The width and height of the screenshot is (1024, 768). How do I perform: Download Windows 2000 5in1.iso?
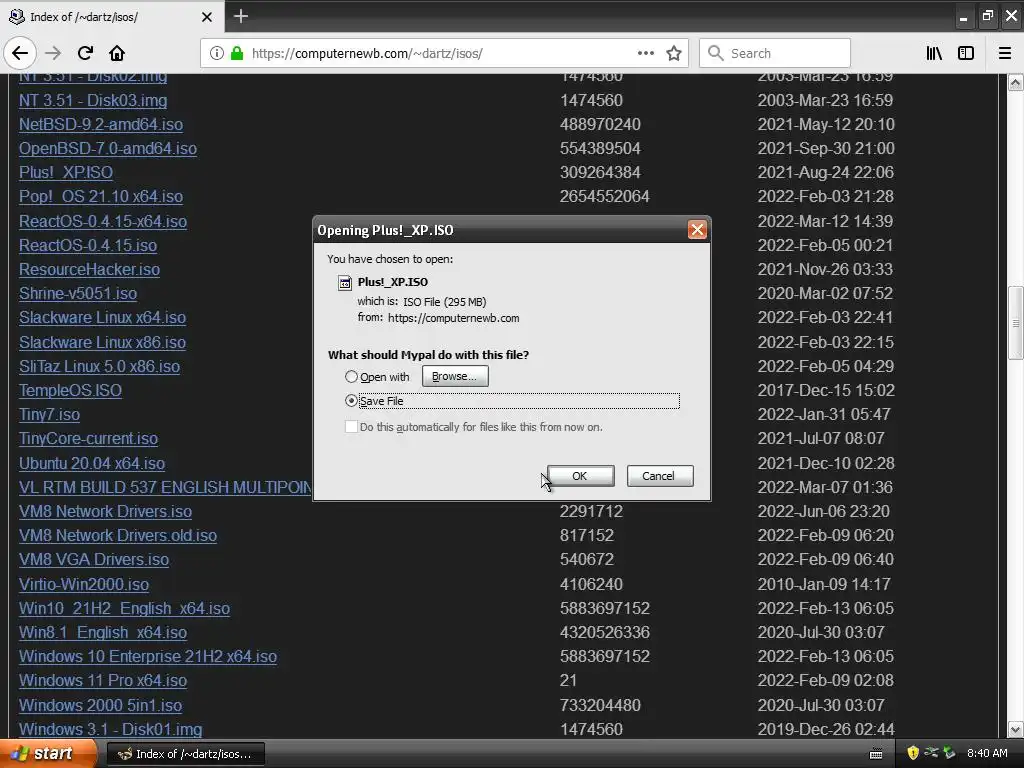[101, 705]
